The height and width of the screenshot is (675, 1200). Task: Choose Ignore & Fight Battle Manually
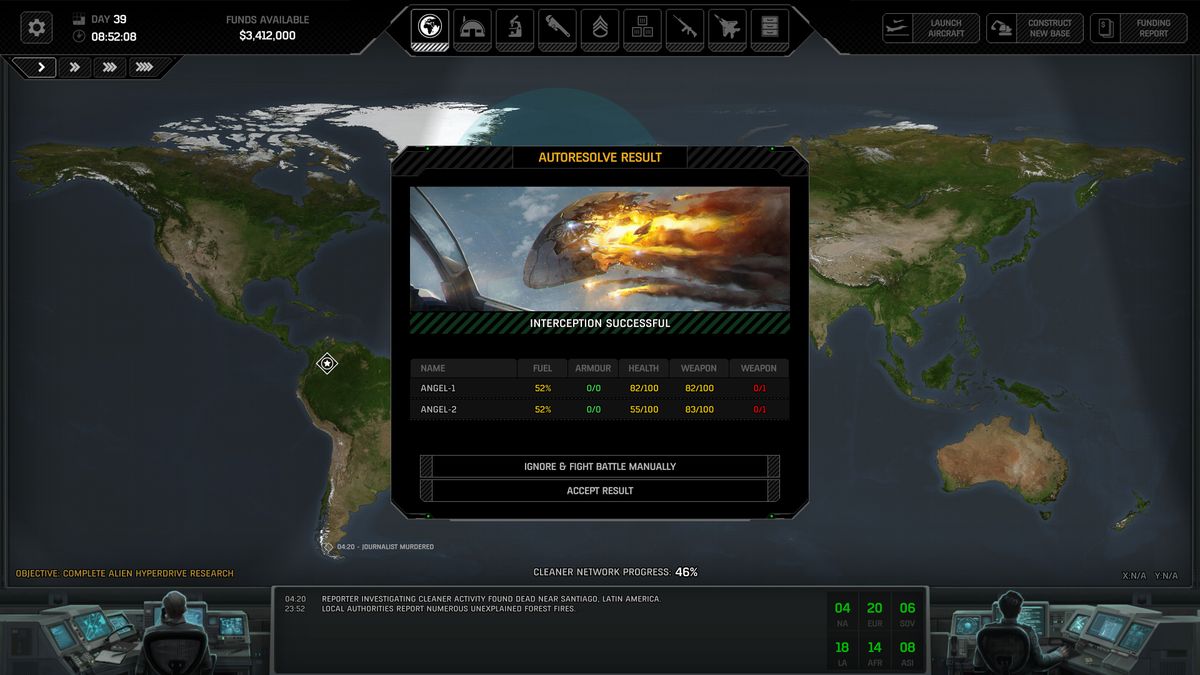click(x=599, y=466)
